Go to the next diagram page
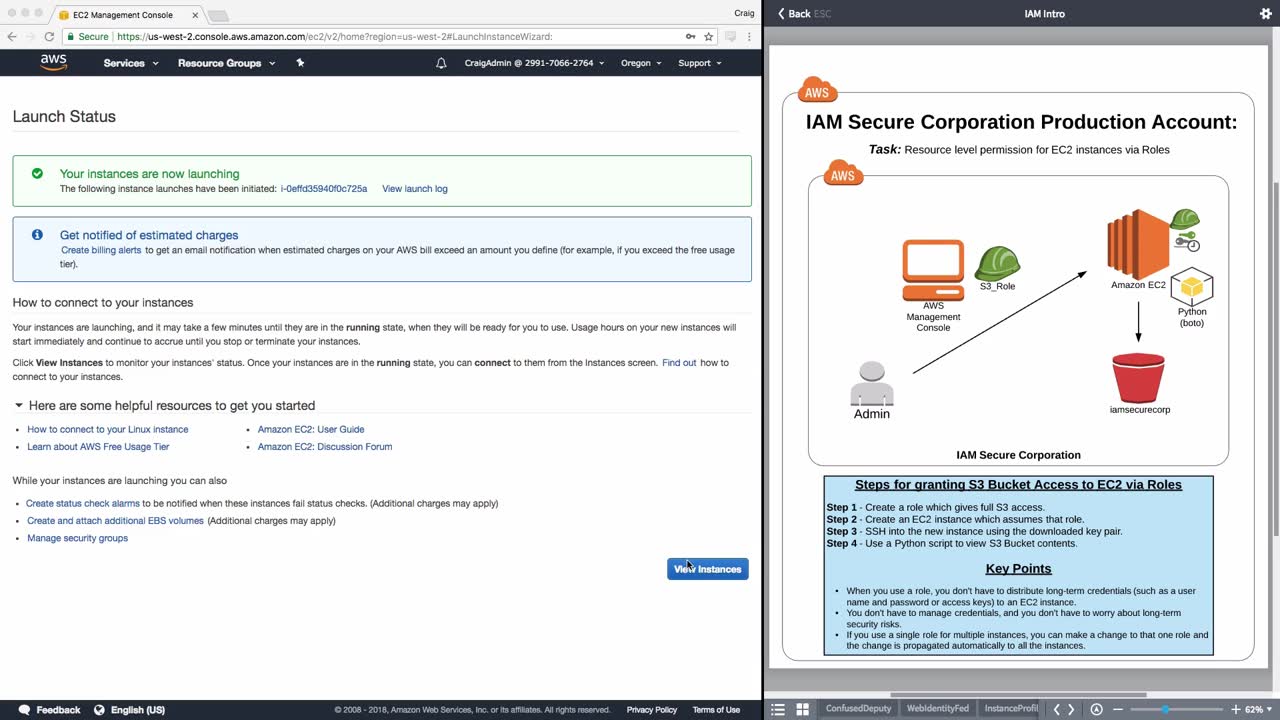 click(1072, 709)
